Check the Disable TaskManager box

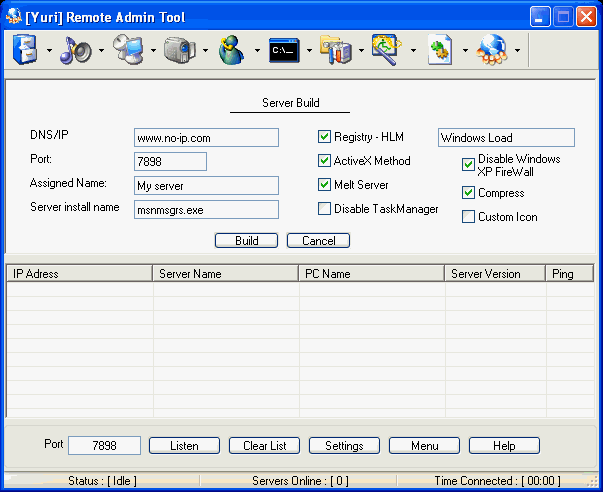tap(324, 209)
